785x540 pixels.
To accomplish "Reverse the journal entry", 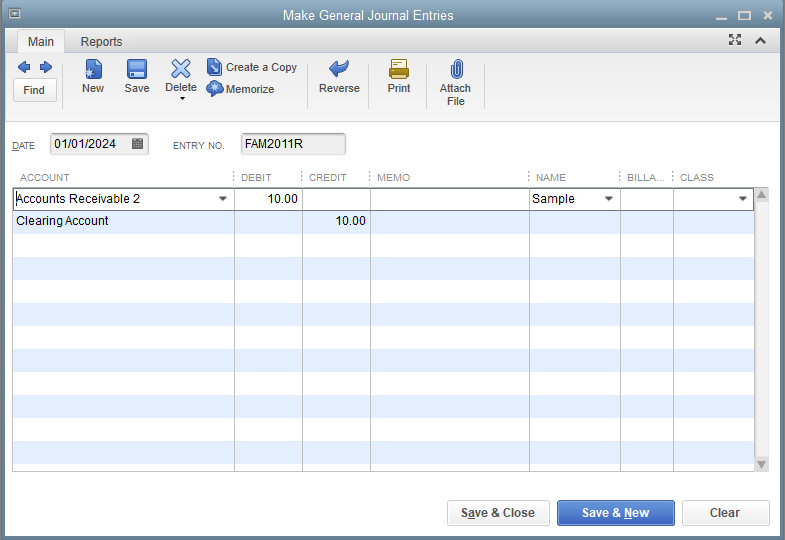I will pyautogui.click(x=339, y=76).
